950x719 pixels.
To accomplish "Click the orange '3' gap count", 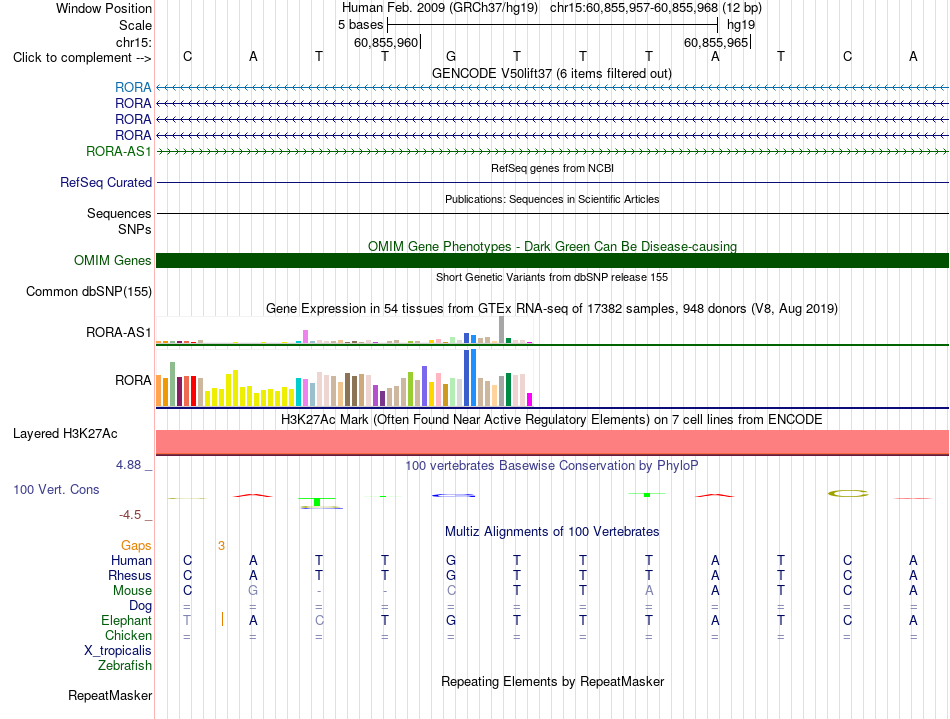I will [x=222, y=546].
